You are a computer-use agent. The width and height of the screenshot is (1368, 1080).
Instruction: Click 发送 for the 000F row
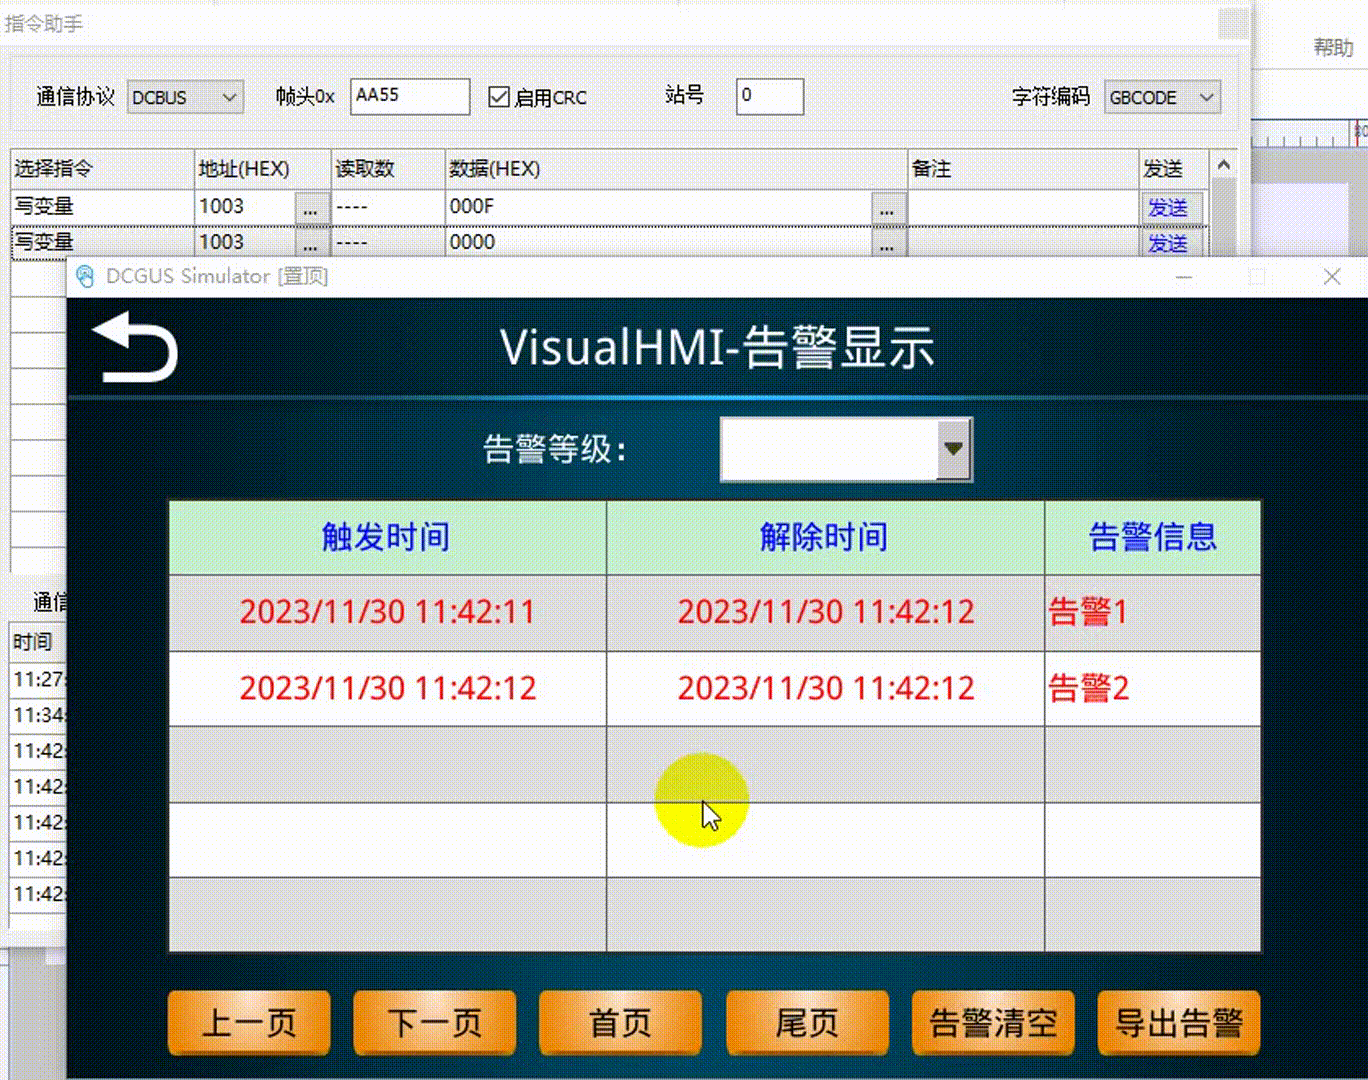point(1167,208)
